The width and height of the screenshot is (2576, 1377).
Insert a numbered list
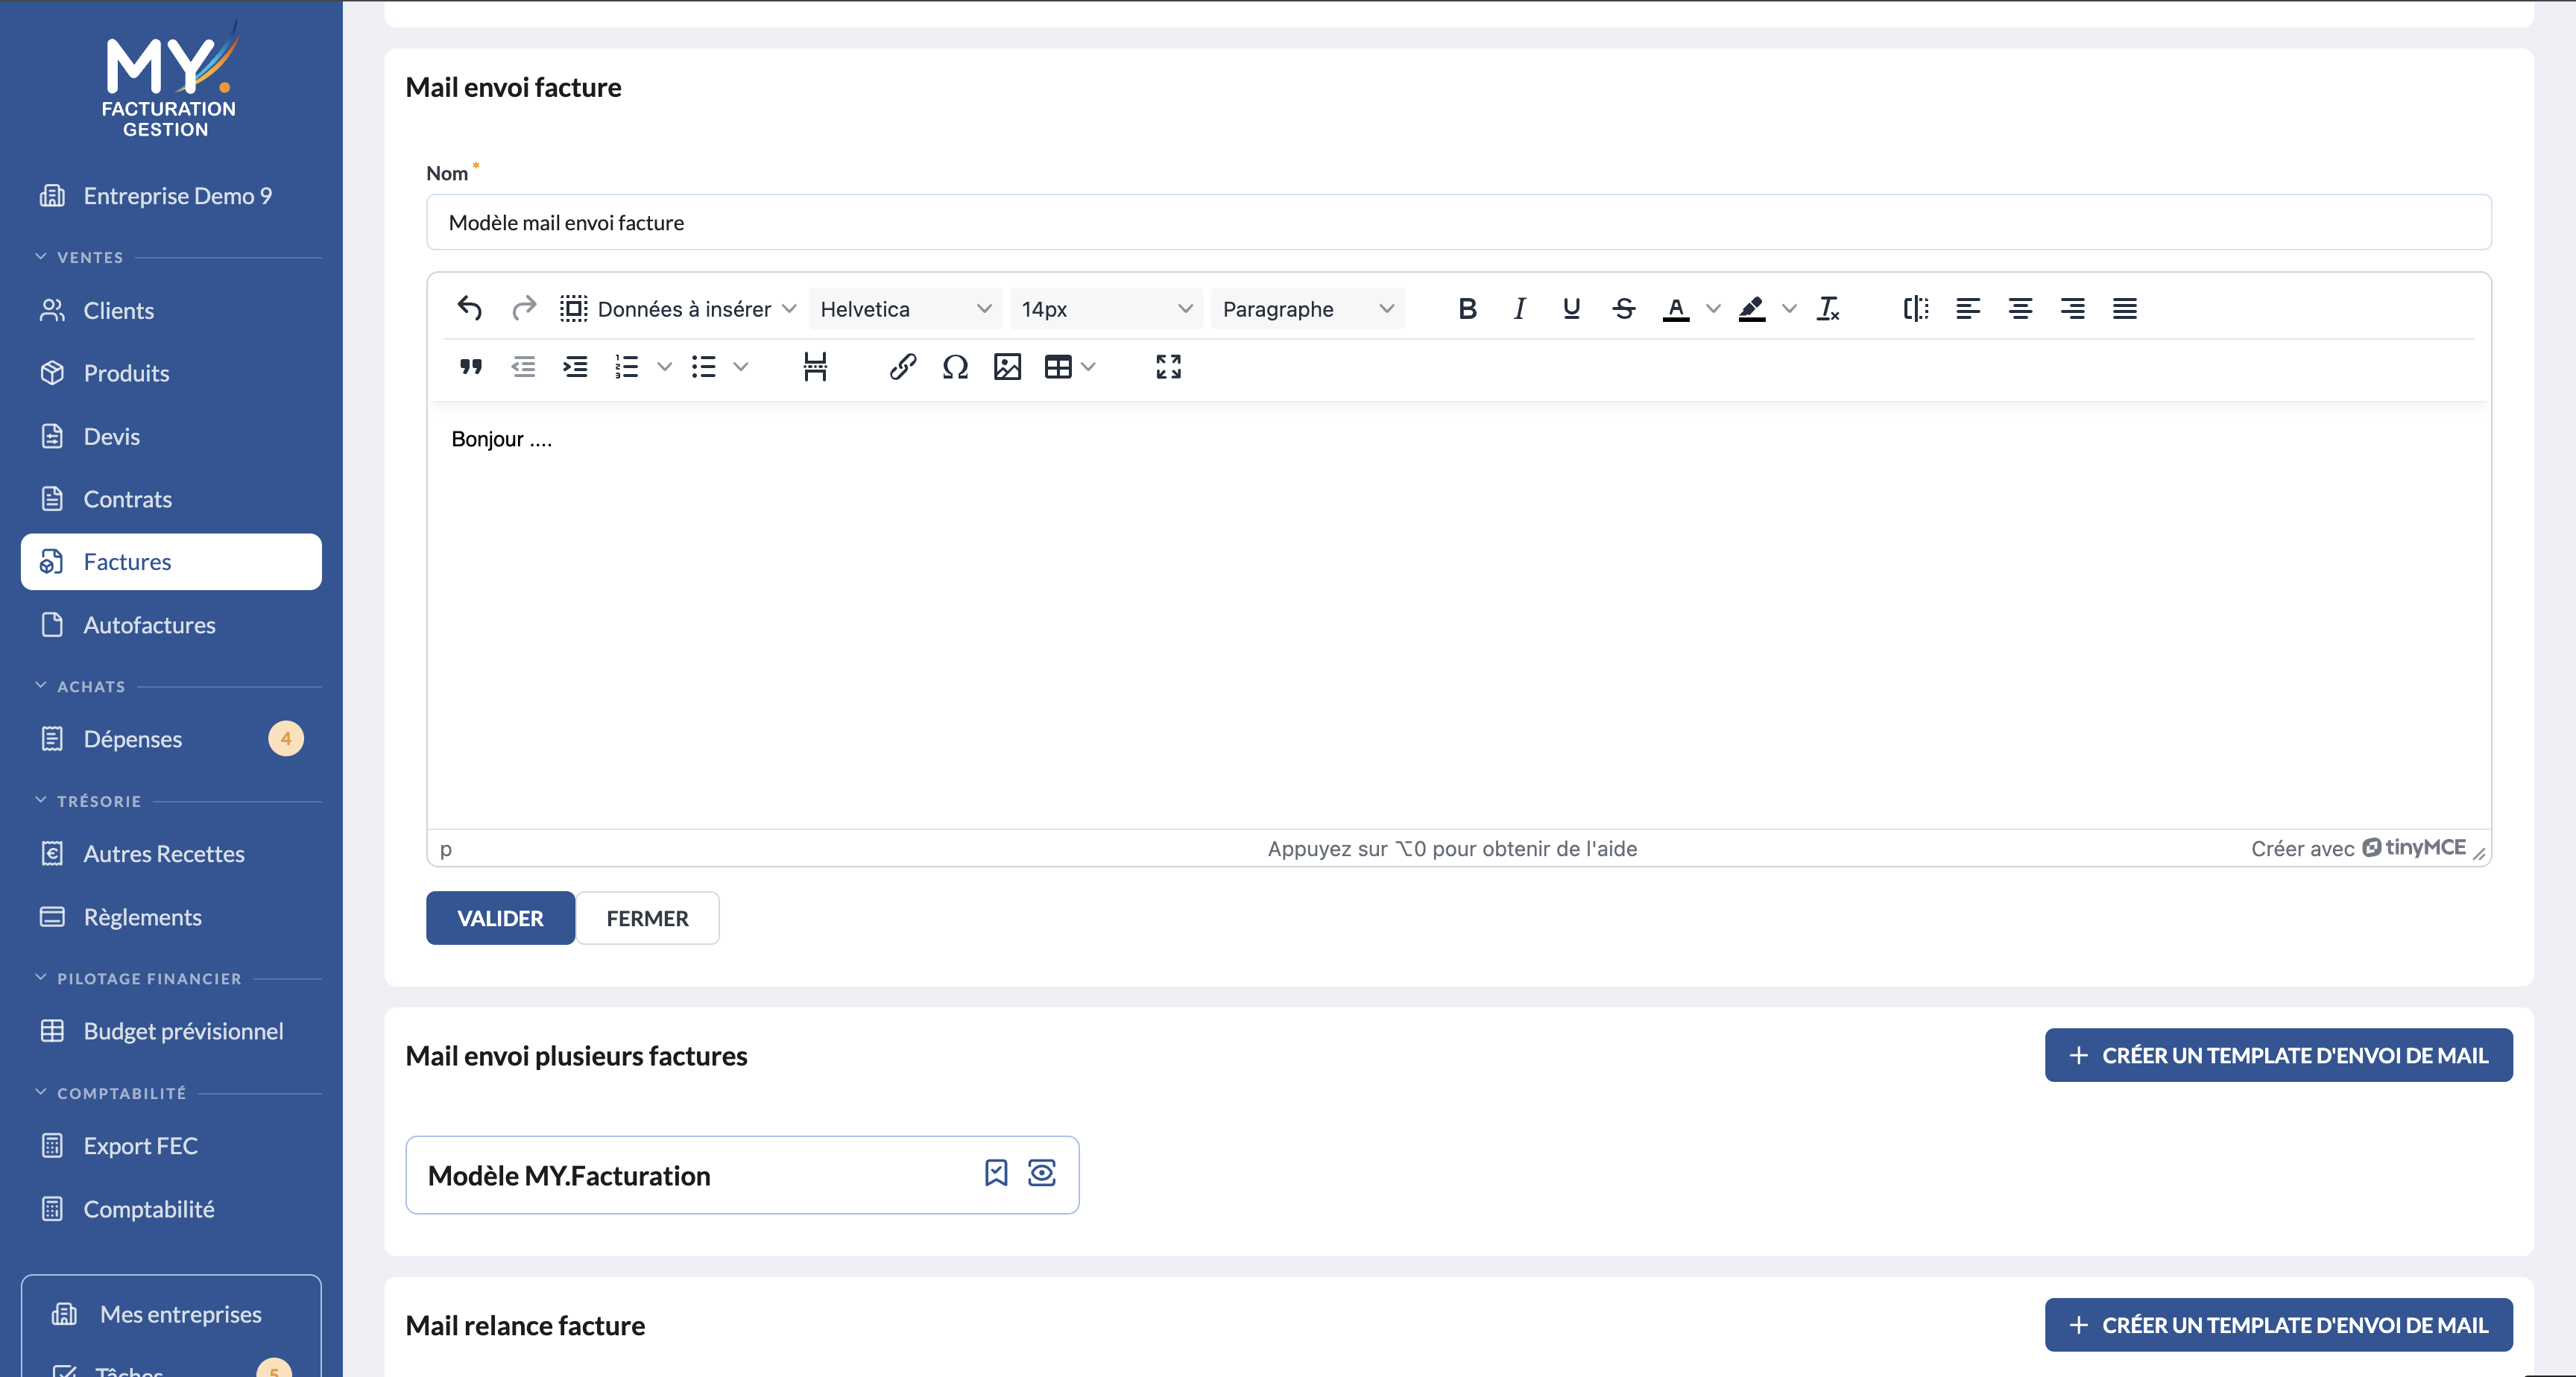coord(627,367)
